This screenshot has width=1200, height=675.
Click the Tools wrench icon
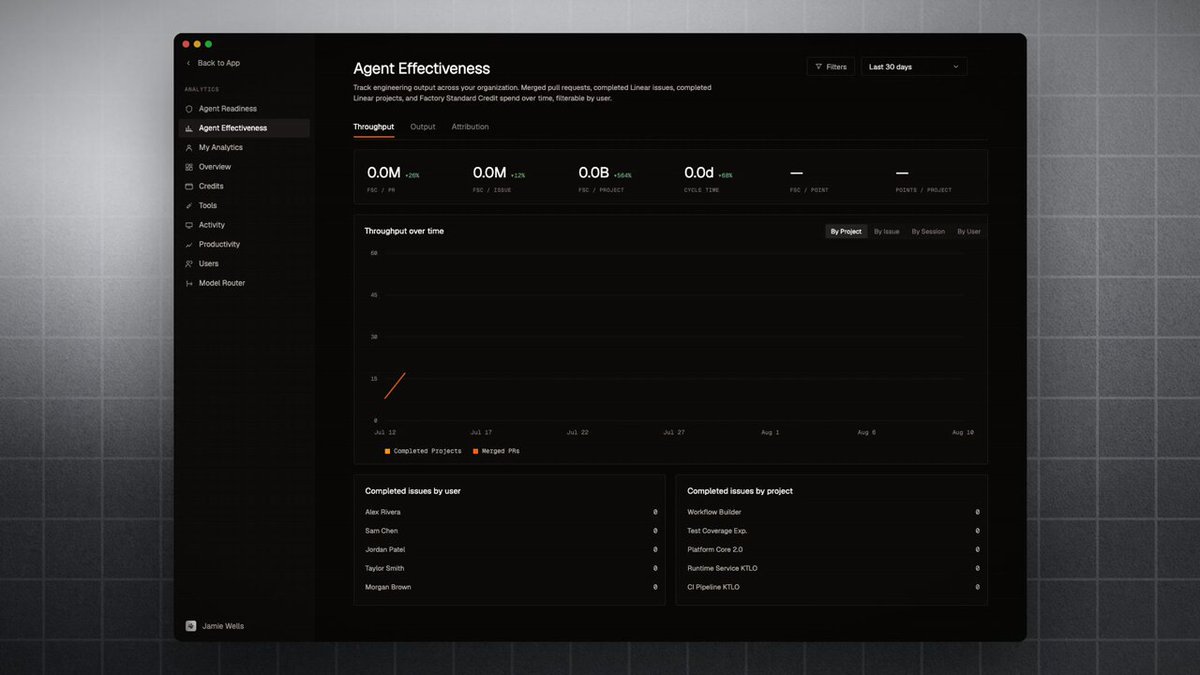[189, 206]
